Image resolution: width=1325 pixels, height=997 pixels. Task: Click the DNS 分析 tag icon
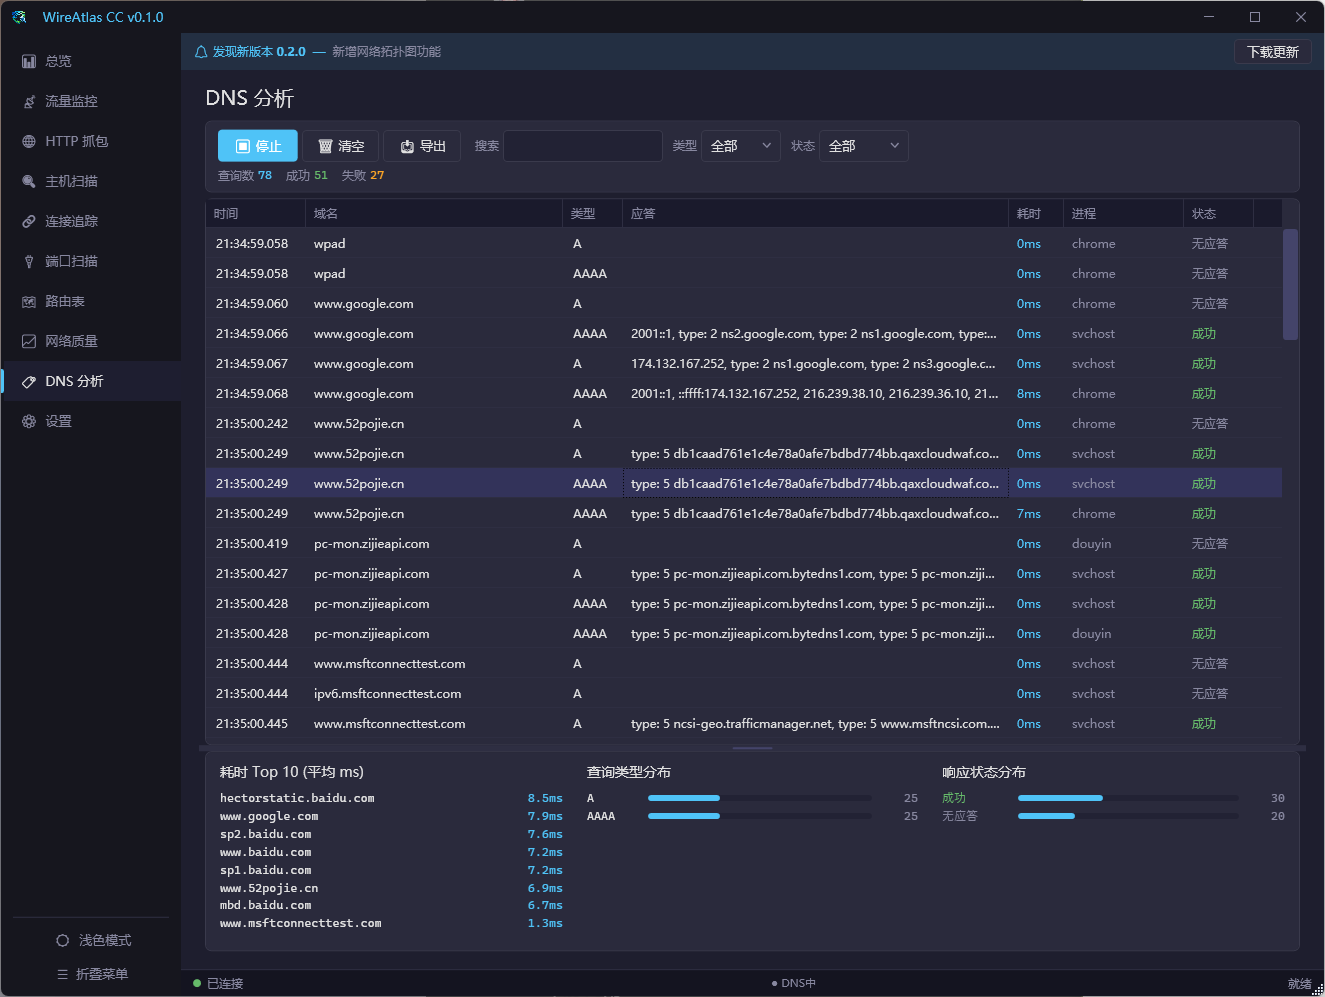click(x=29, y=381)
